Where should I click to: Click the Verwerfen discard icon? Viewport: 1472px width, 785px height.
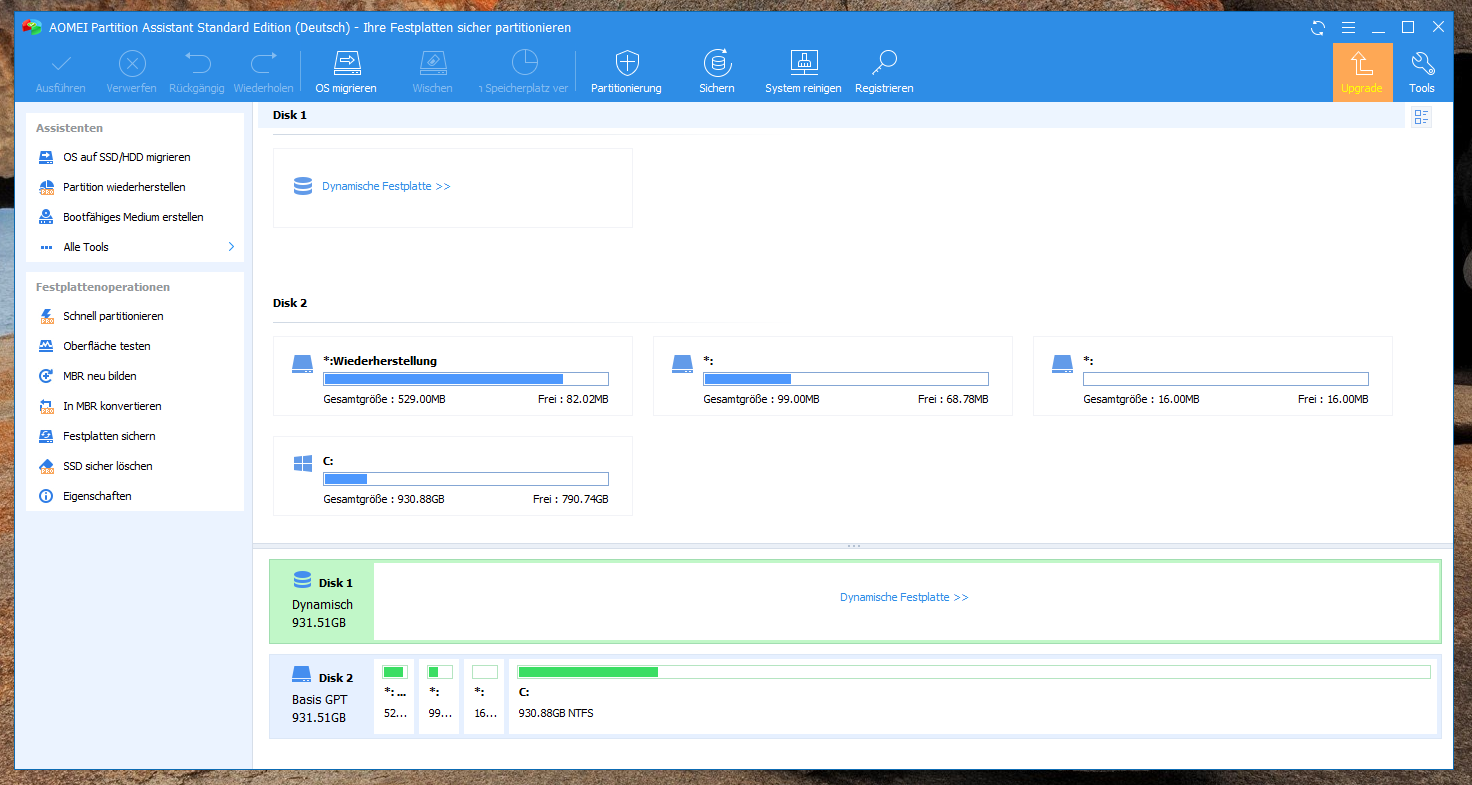132,65
